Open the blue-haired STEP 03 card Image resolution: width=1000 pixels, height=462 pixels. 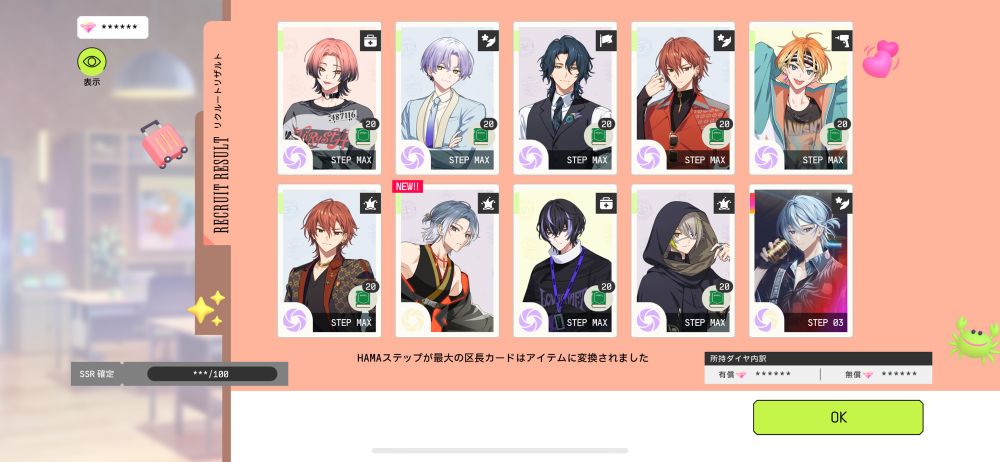(801, 260)
